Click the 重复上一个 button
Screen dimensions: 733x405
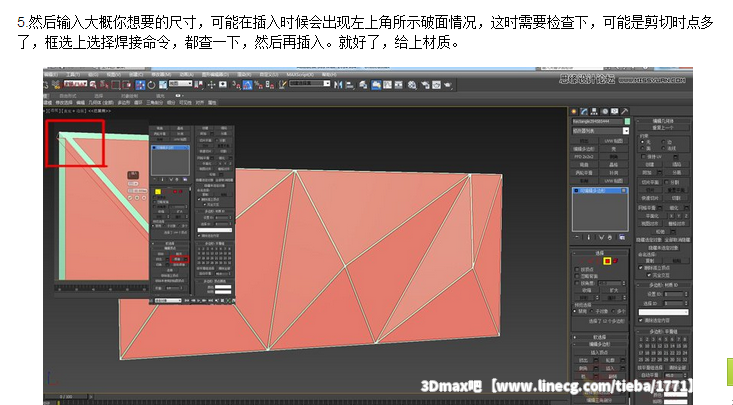click(x=663, y=127)
